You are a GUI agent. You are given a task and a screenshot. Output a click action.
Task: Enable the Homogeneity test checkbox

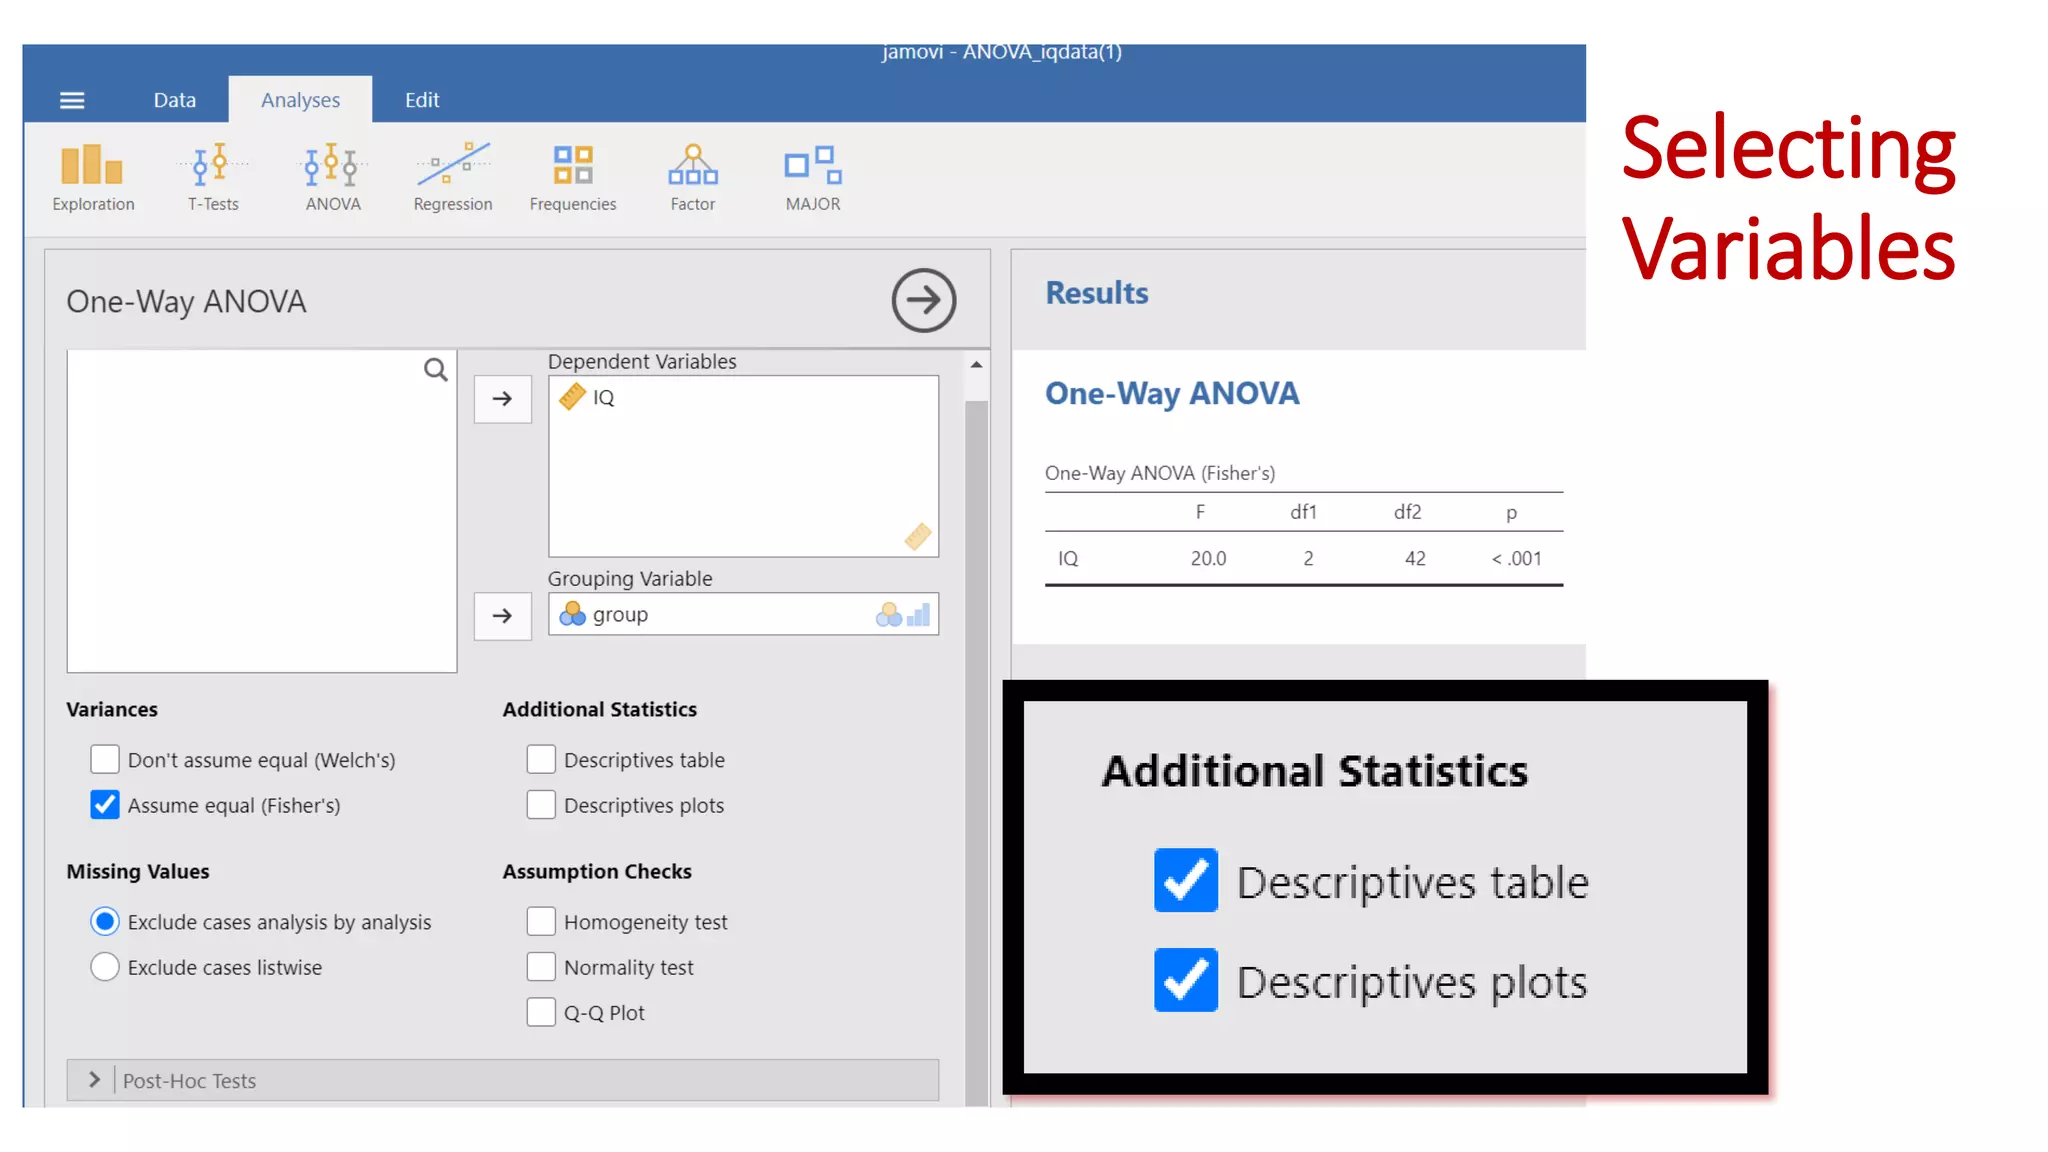(x=541, y=922)
